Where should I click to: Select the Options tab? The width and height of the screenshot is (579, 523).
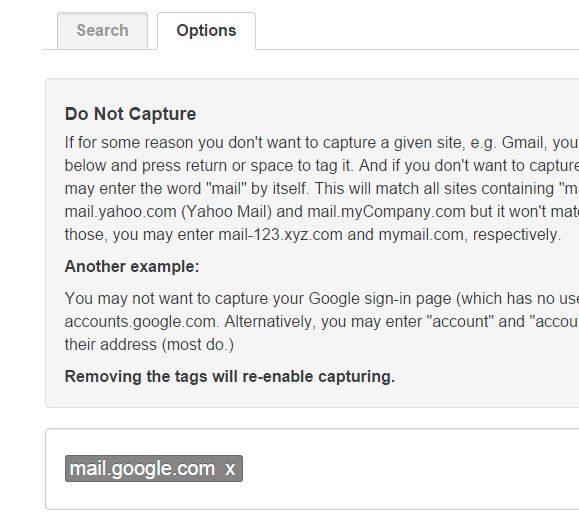point(206,31)
